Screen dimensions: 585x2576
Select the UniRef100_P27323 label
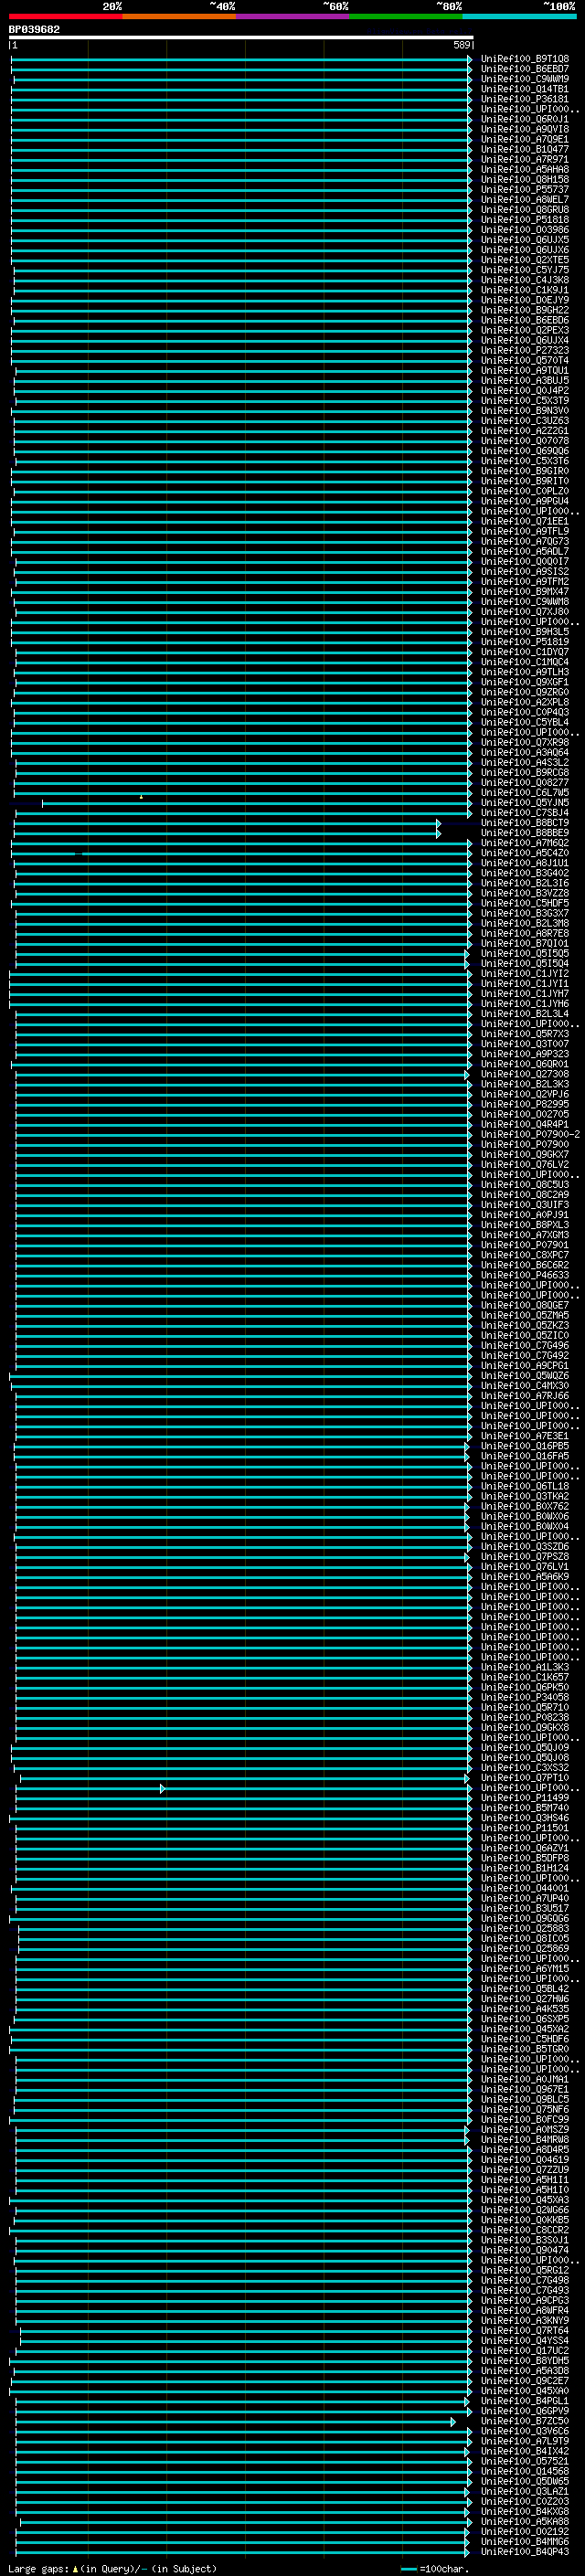pos(524,350)
